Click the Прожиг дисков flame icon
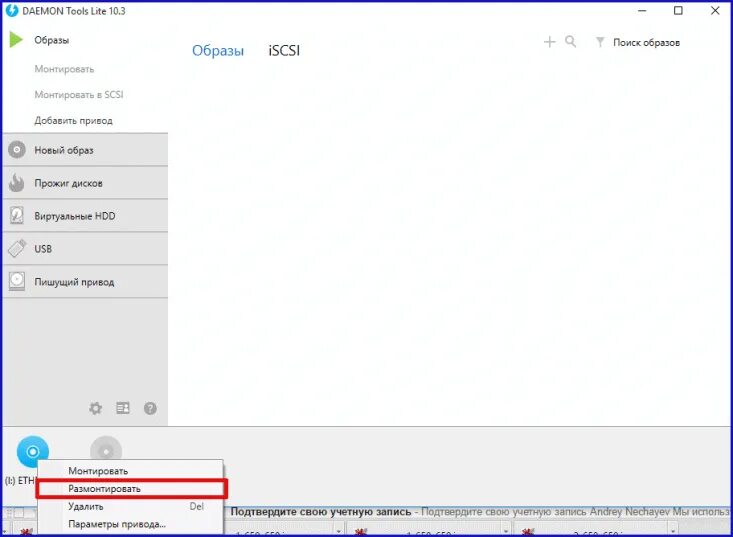 pos(17,183)
